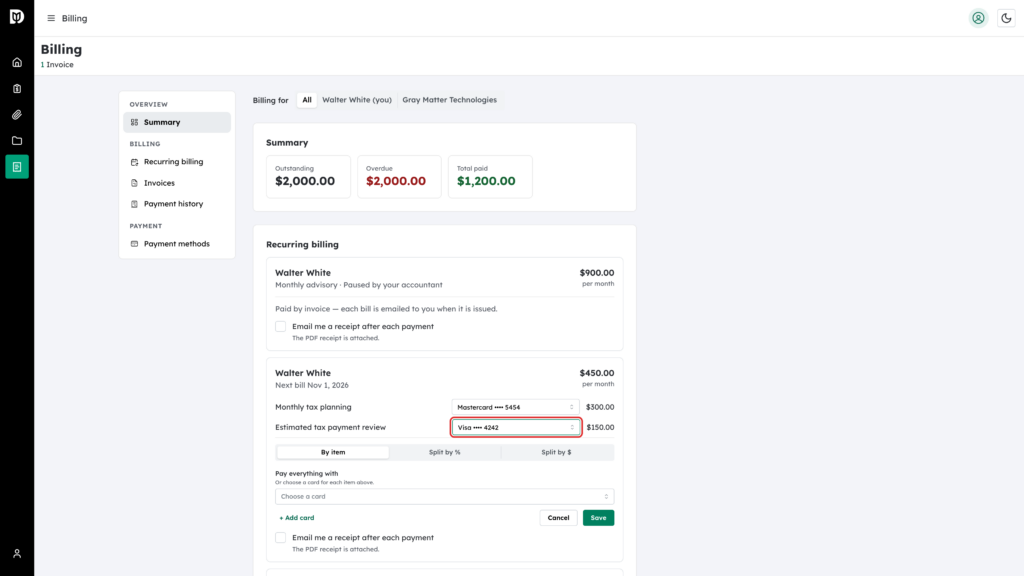Image resolution: width=1024 pixels, height=576 pixels.
Task: Open the folder icon in the left sidebar
Action: [17, 141]
